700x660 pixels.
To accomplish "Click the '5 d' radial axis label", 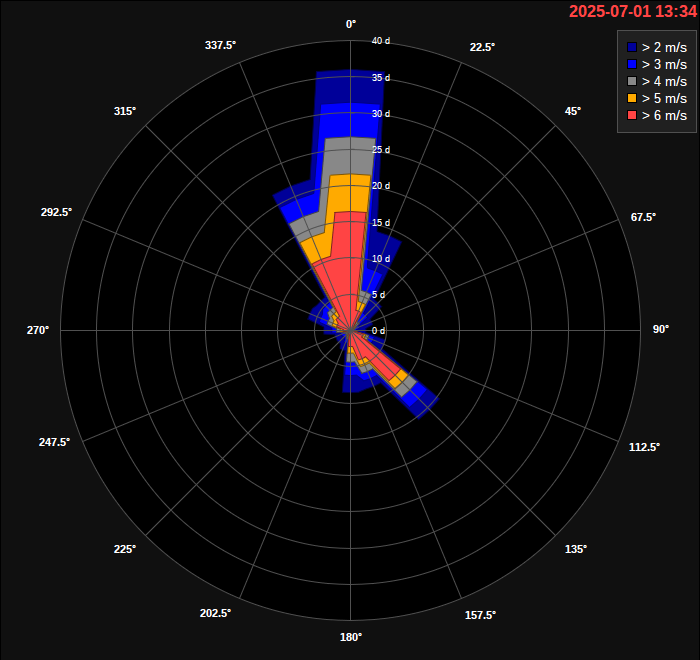I will (x=379, y=294).
